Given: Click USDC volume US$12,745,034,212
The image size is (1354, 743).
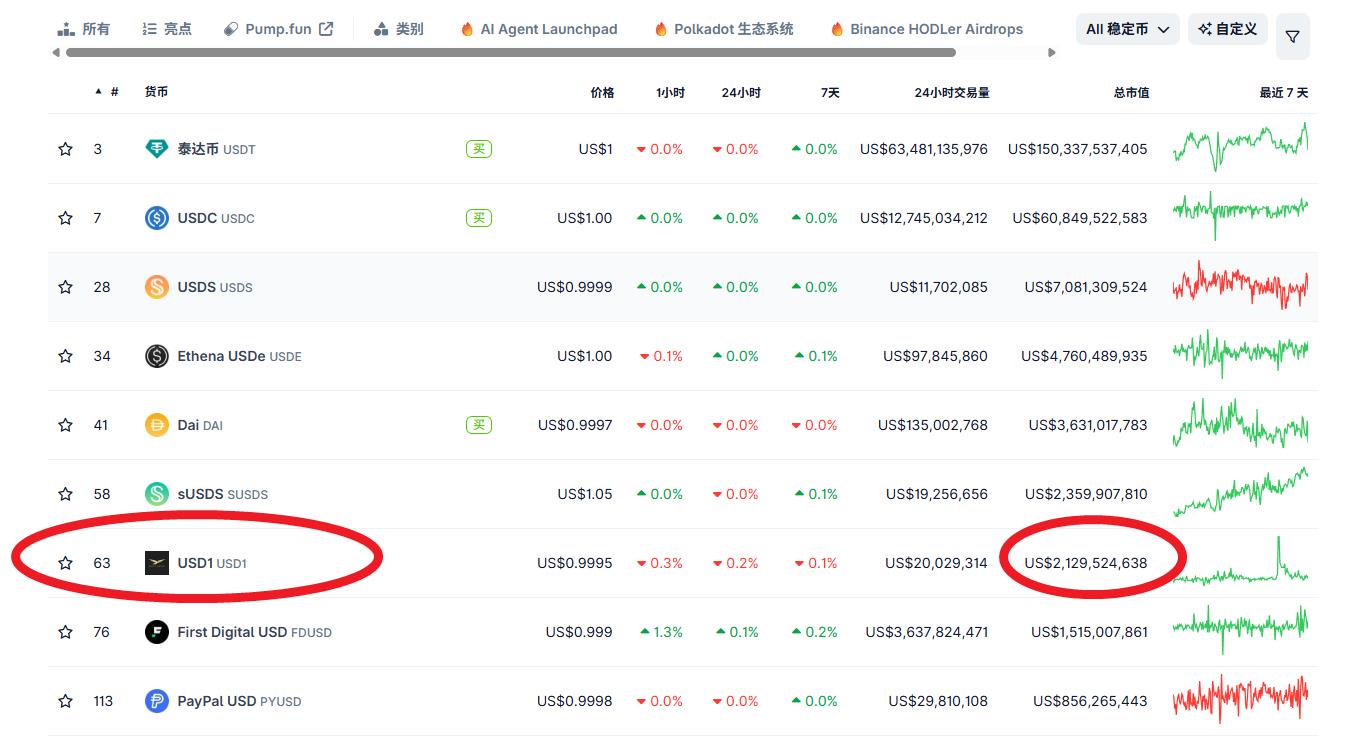Looking at the screenshot, I should tap(923, 218).
